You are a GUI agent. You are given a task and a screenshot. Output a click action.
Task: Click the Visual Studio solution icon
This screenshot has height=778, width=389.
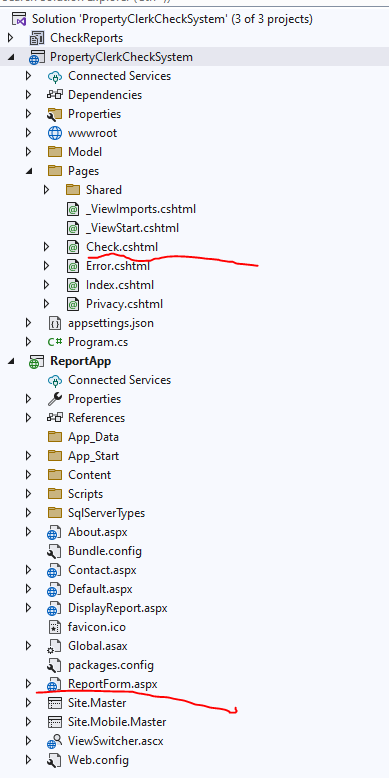19,19
